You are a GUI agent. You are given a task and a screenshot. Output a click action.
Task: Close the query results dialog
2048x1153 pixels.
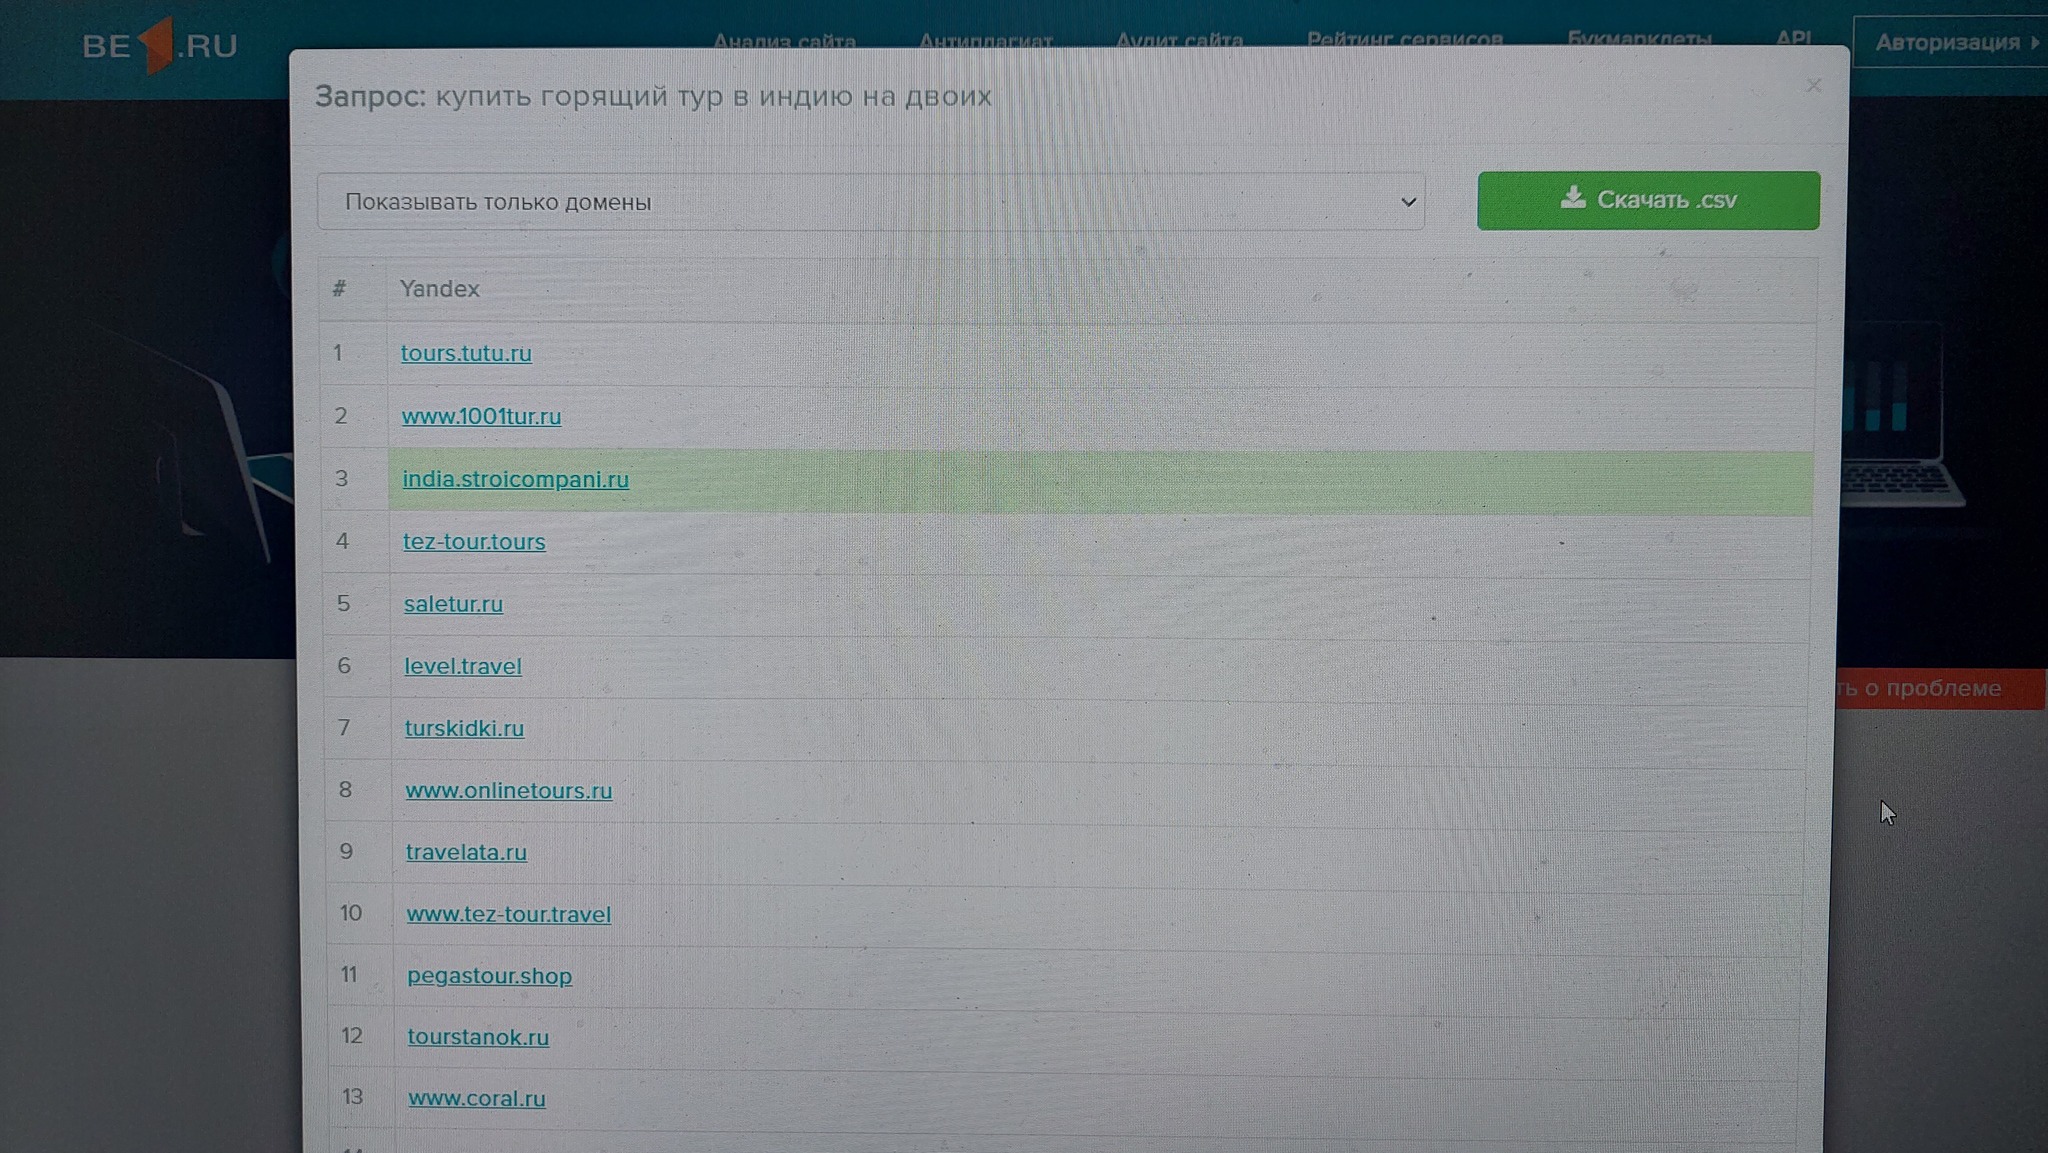tap(1814, 86)
